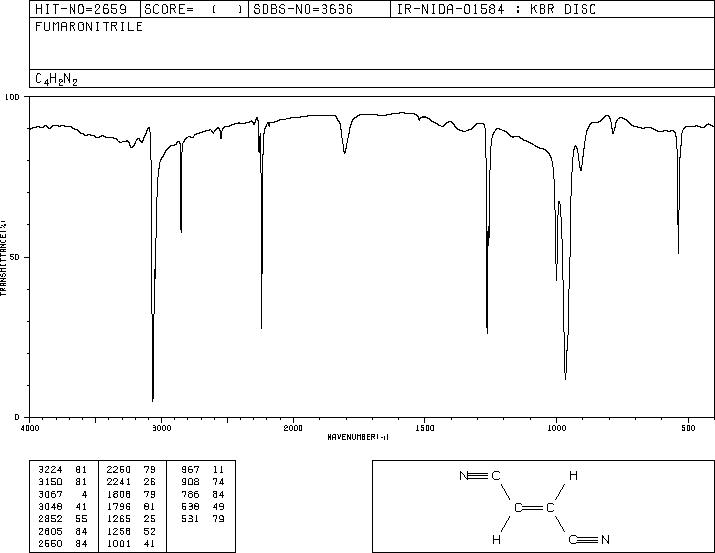Viewport: 715px width, 553px height.
Task: Click the 3000 tick label on the x-axis
Action: click(161, 428)
